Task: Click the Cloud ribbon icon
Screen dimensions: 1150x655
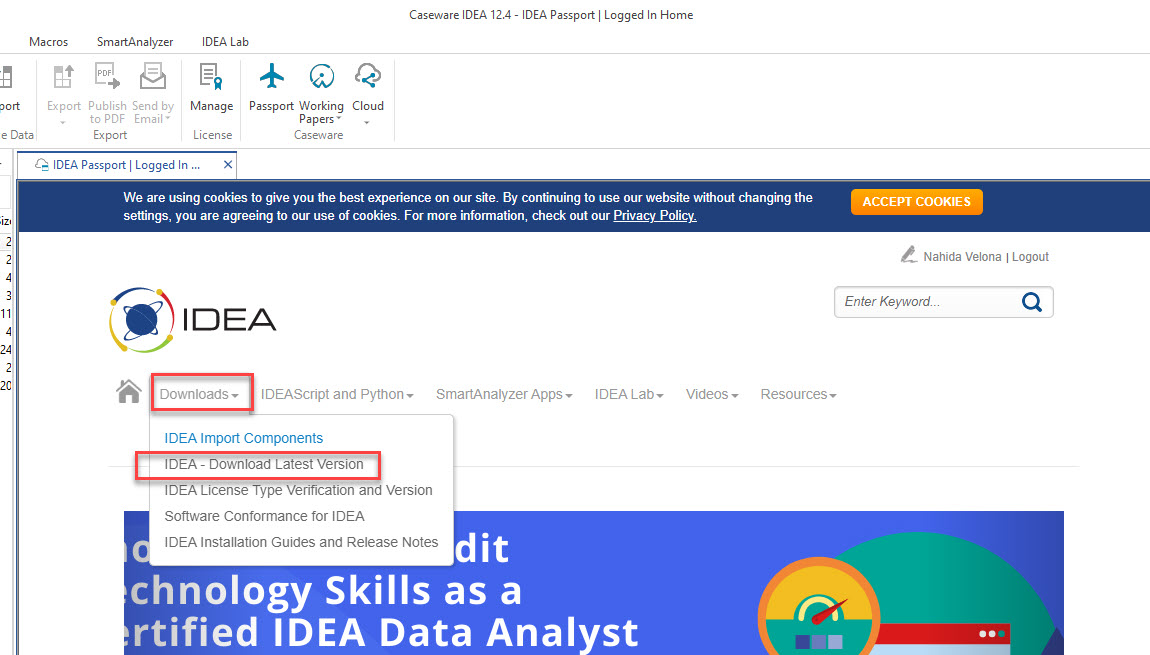Action: (368, 78)
